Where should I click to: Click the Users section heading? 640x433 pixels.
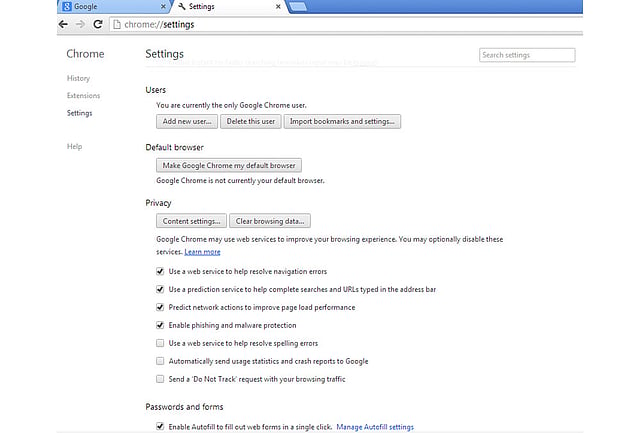coord(156,90)
